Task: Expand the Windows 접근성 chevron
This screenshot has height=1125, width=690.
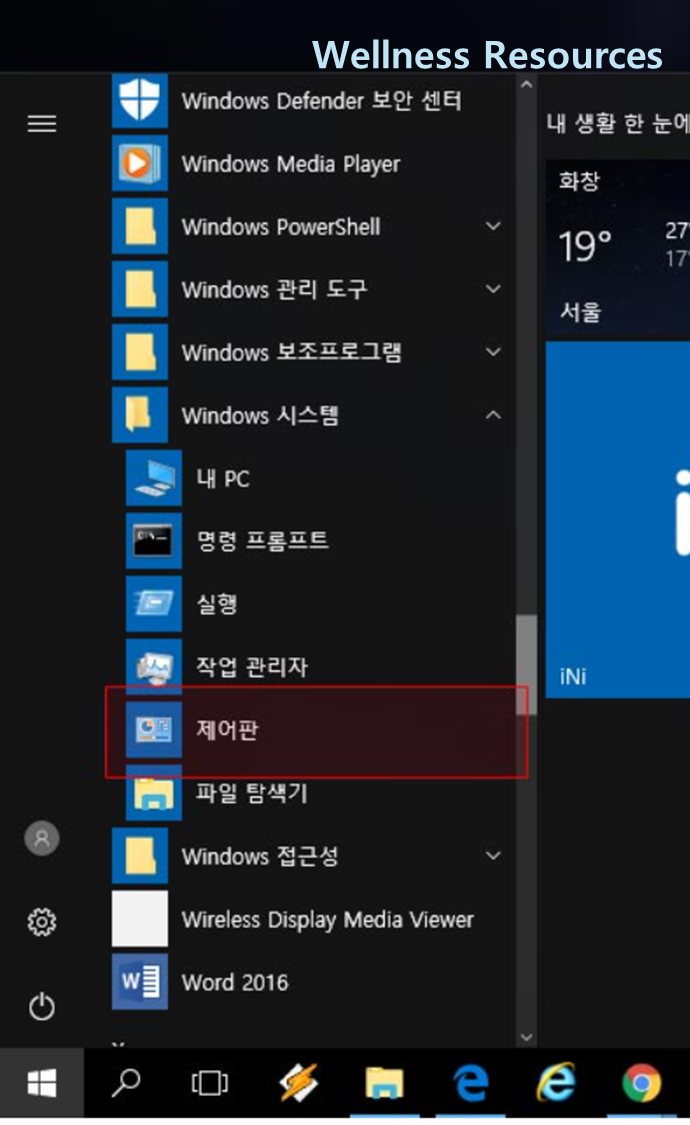Action: pyautogui.click(x=493, y=856)
